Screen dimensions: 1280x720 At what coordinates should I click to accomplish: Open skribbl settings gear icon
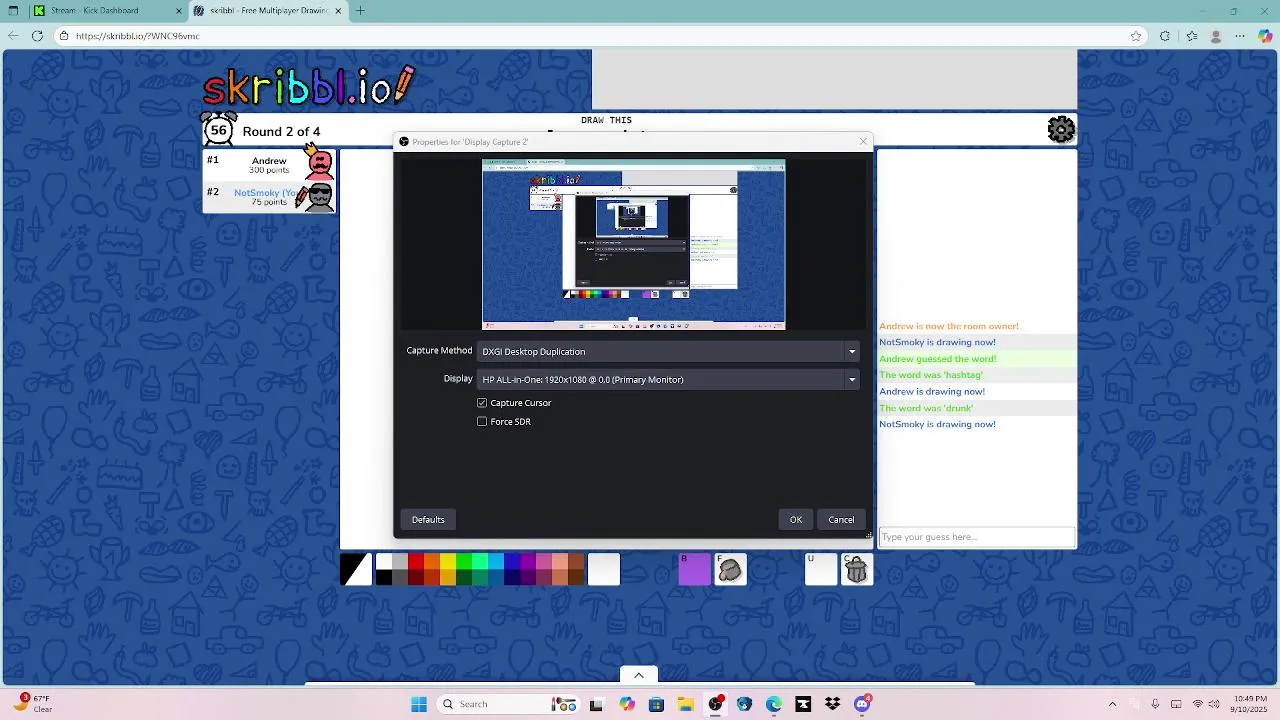pos(1061,129)
